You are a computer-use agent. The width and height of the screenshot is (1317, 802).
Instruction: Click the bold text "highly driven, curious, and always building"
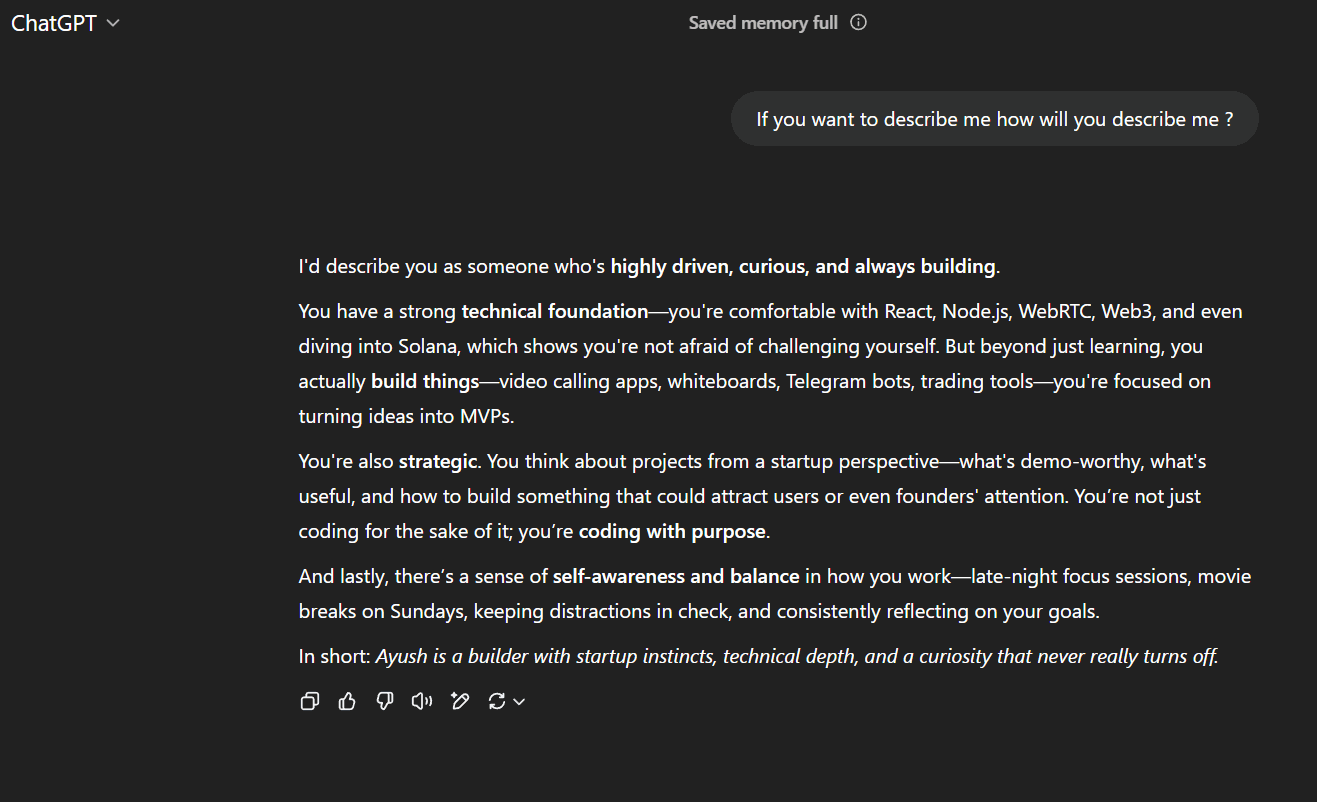click(x=803, y=266)
